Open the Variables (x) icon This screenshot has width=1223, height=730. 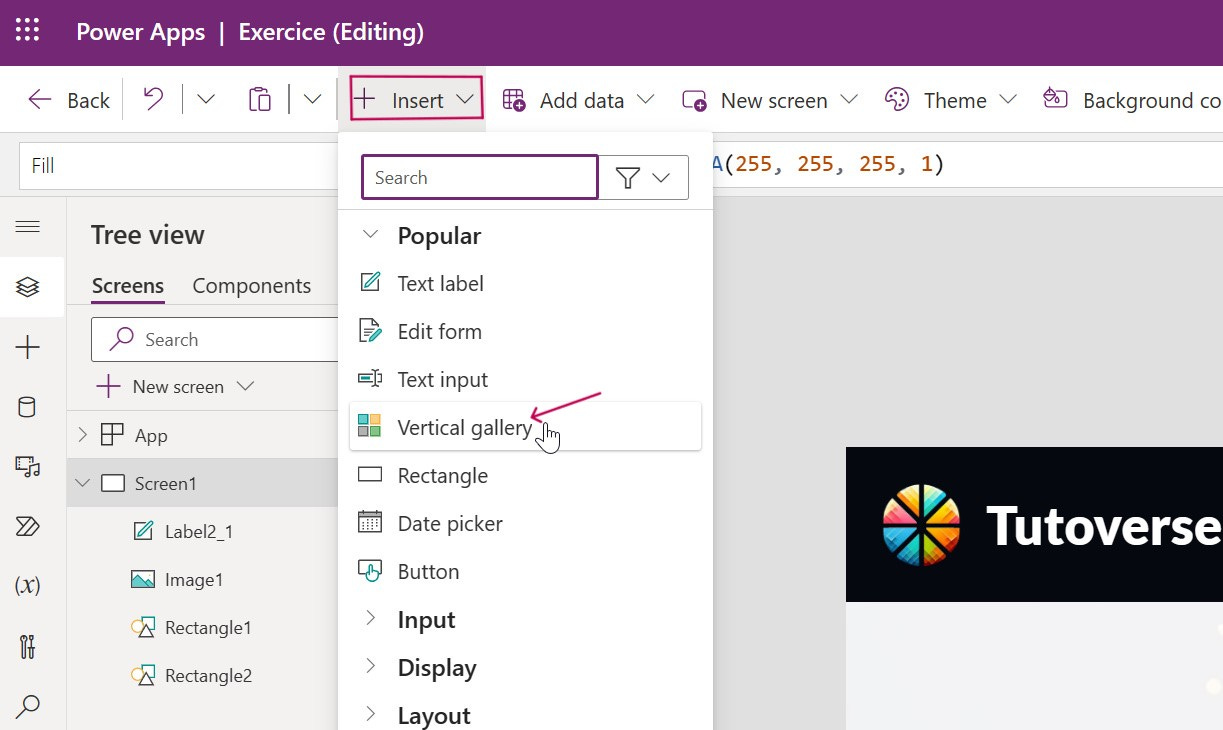point(28,586)
